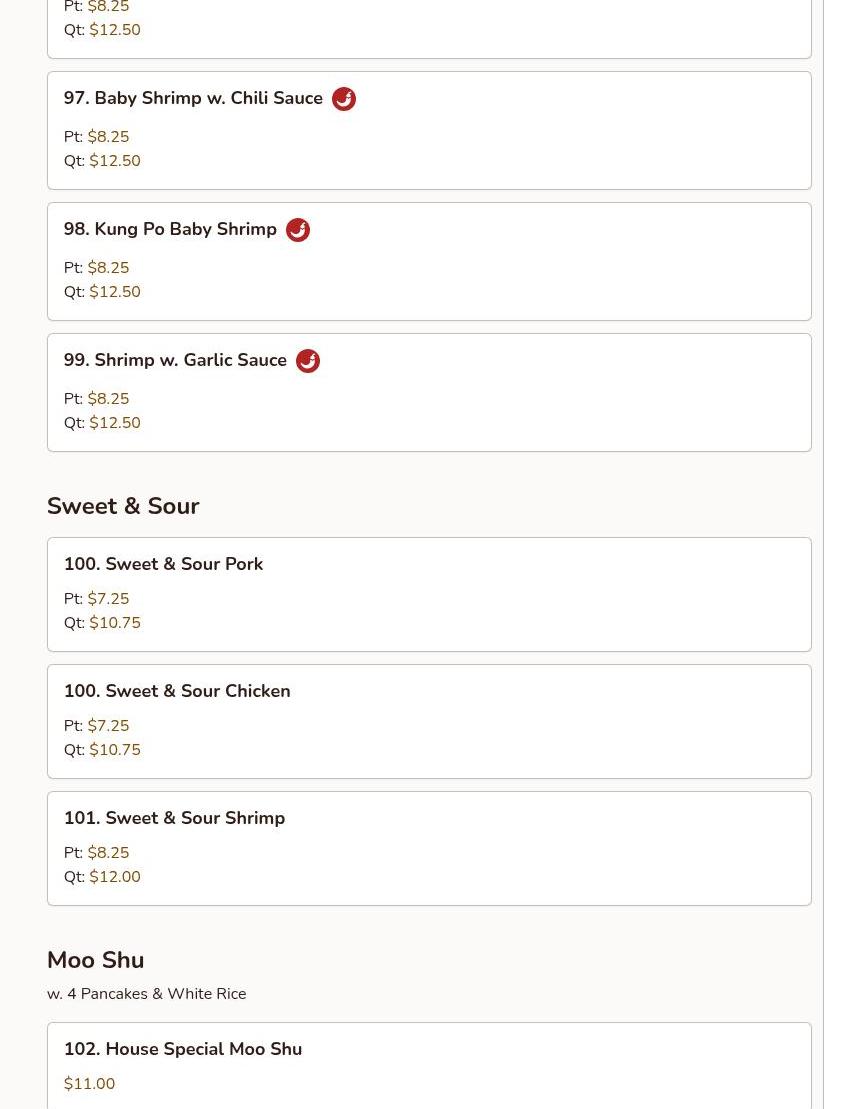Open 99. Shrimp w. Garlic Sauce item
This screenshot has height=1109, width=844.
pos(429,393)
